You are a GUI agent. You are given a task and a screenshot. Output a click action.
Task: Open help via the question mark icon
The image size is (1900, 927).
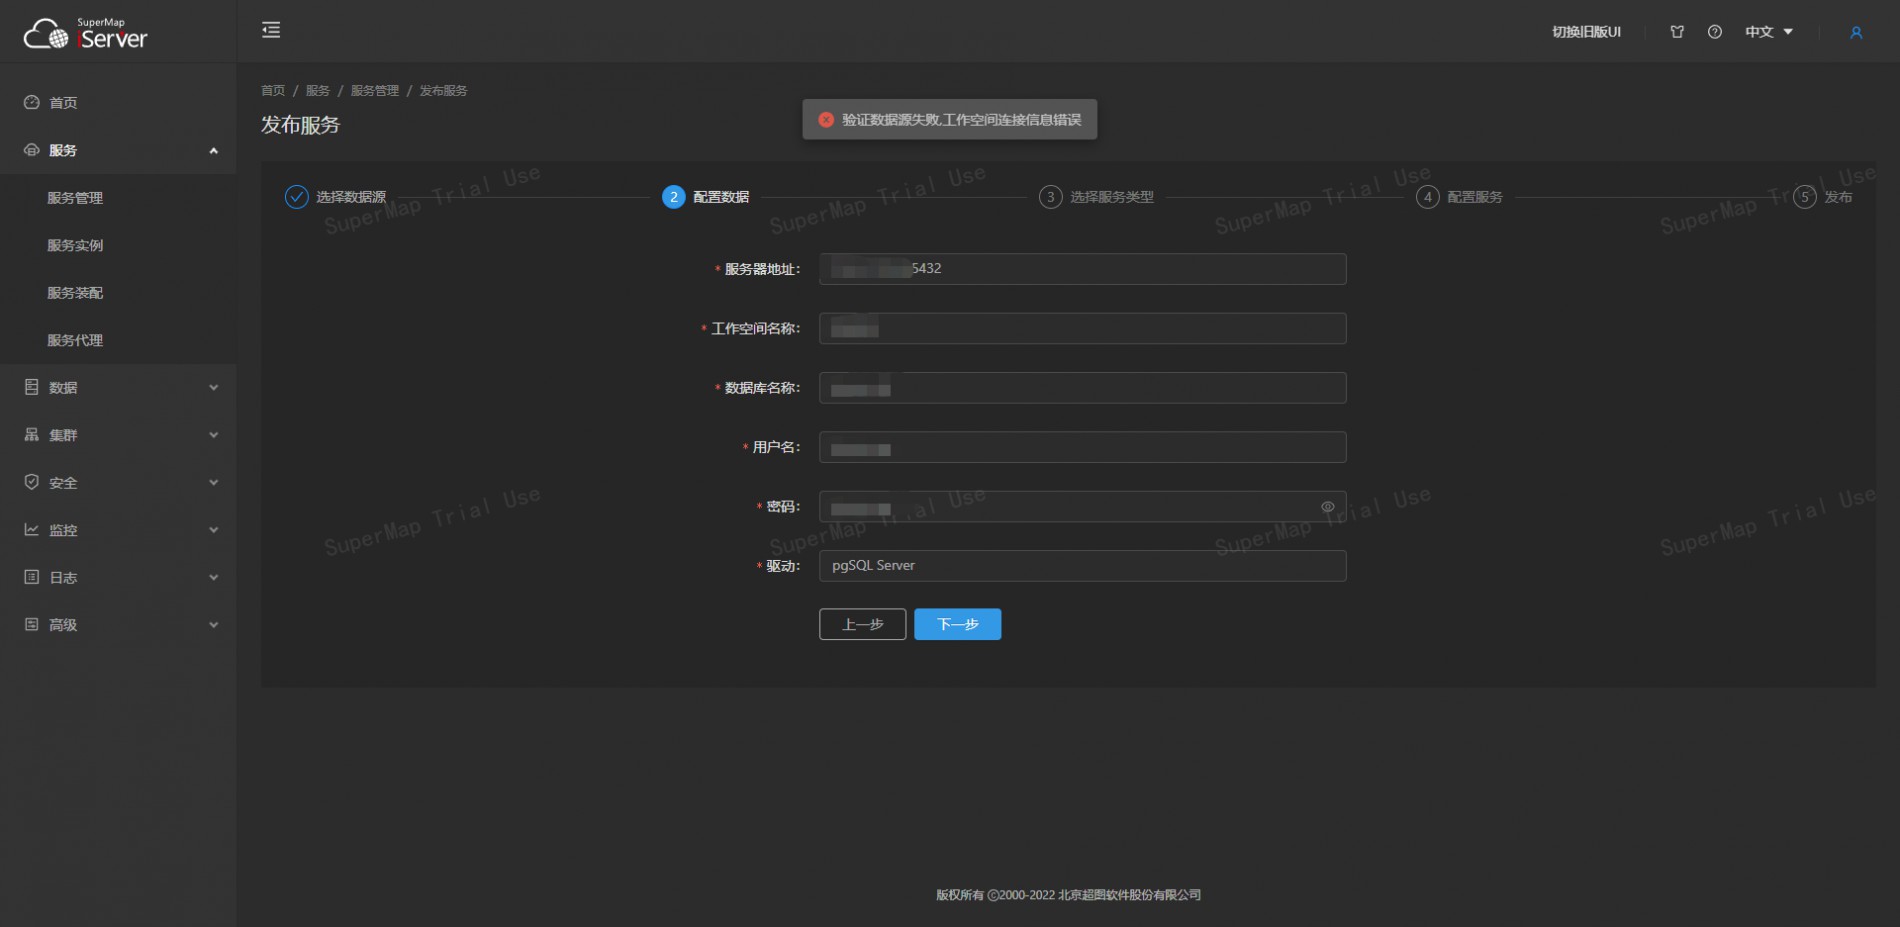pos(1715,32)
